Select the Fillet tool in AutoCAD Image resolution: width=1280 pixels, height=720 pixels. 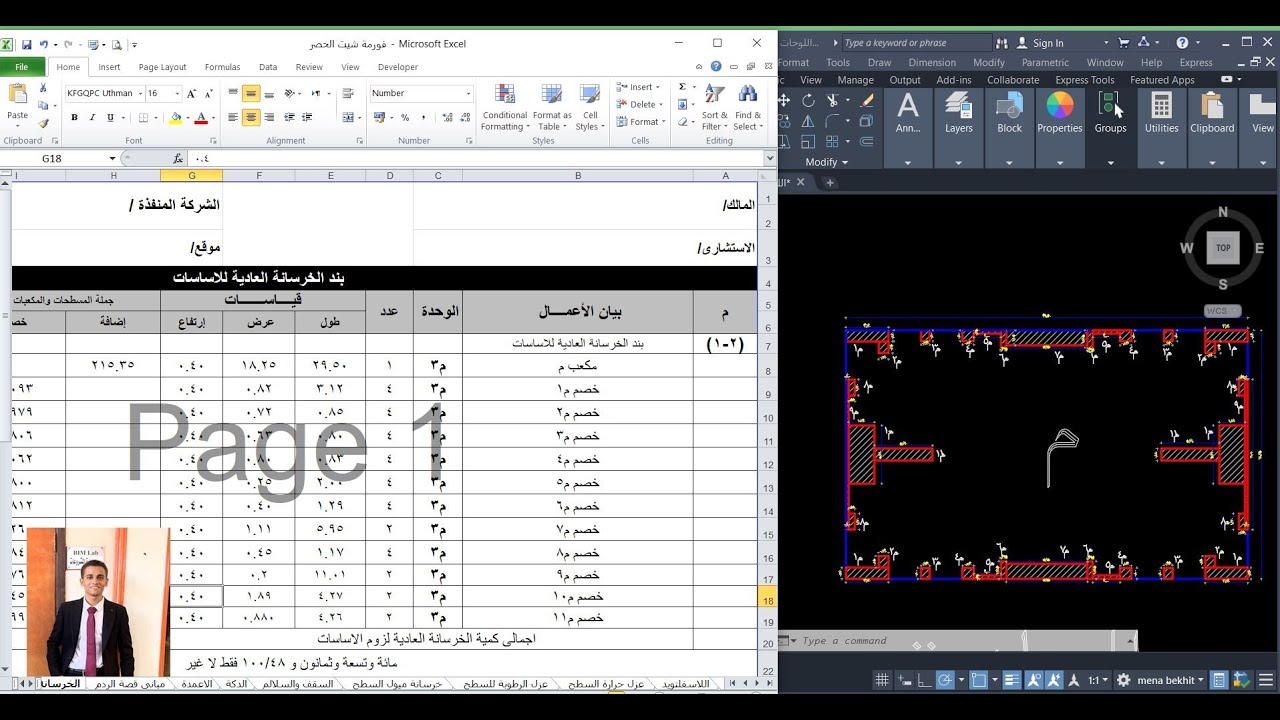(833, 121)
